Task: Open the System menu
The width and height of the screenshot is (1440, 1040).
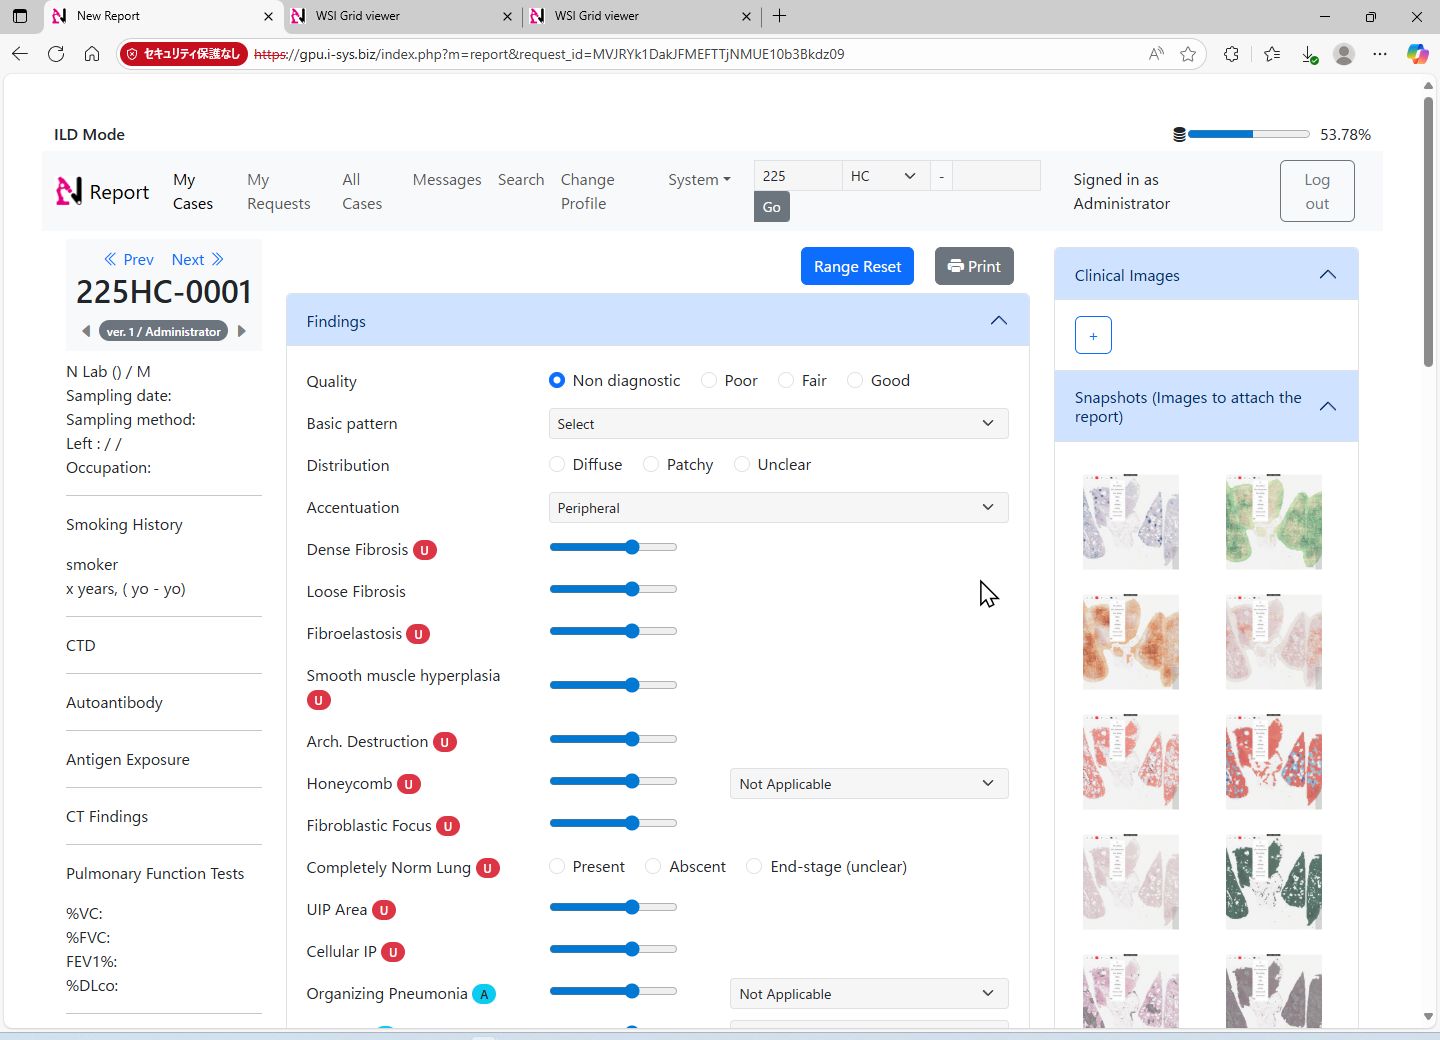Action: point(699,180)
